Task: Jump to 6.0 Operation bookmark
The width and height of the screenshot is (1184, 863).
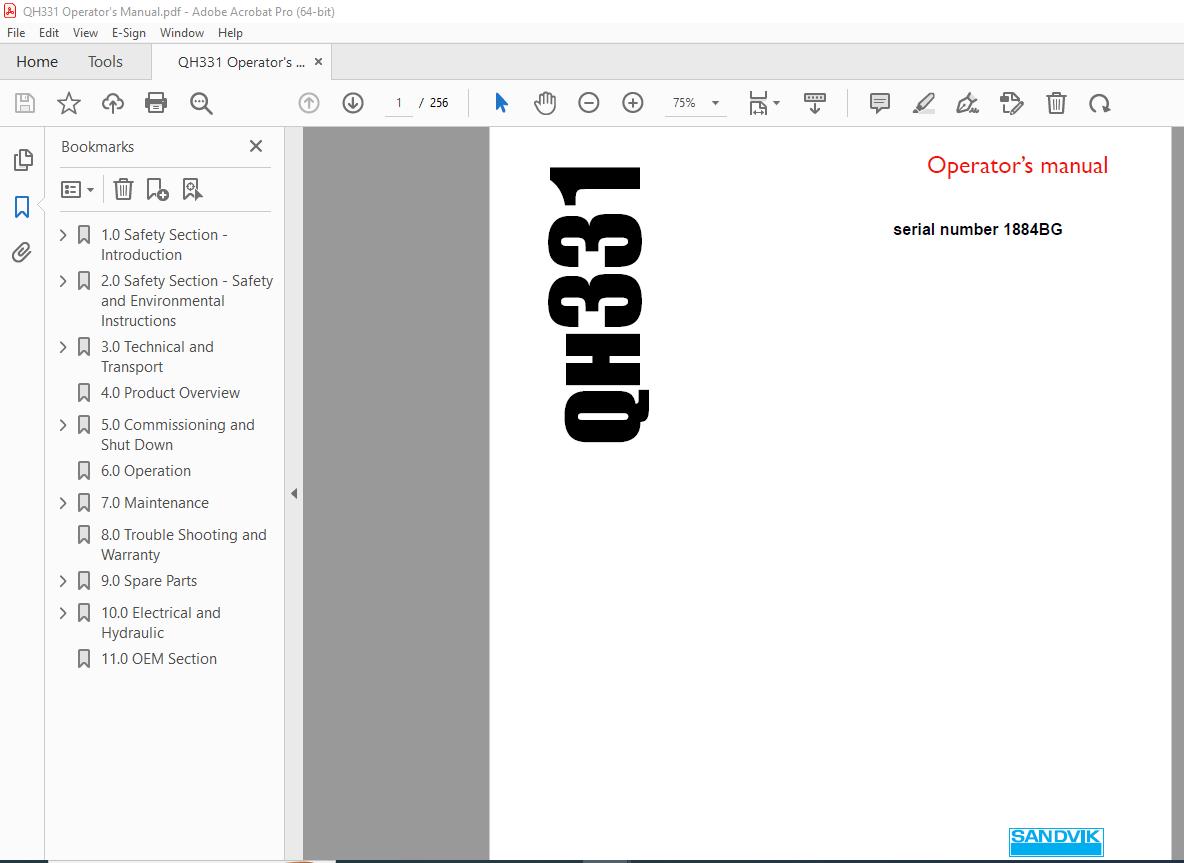Action: coord(146,471)
